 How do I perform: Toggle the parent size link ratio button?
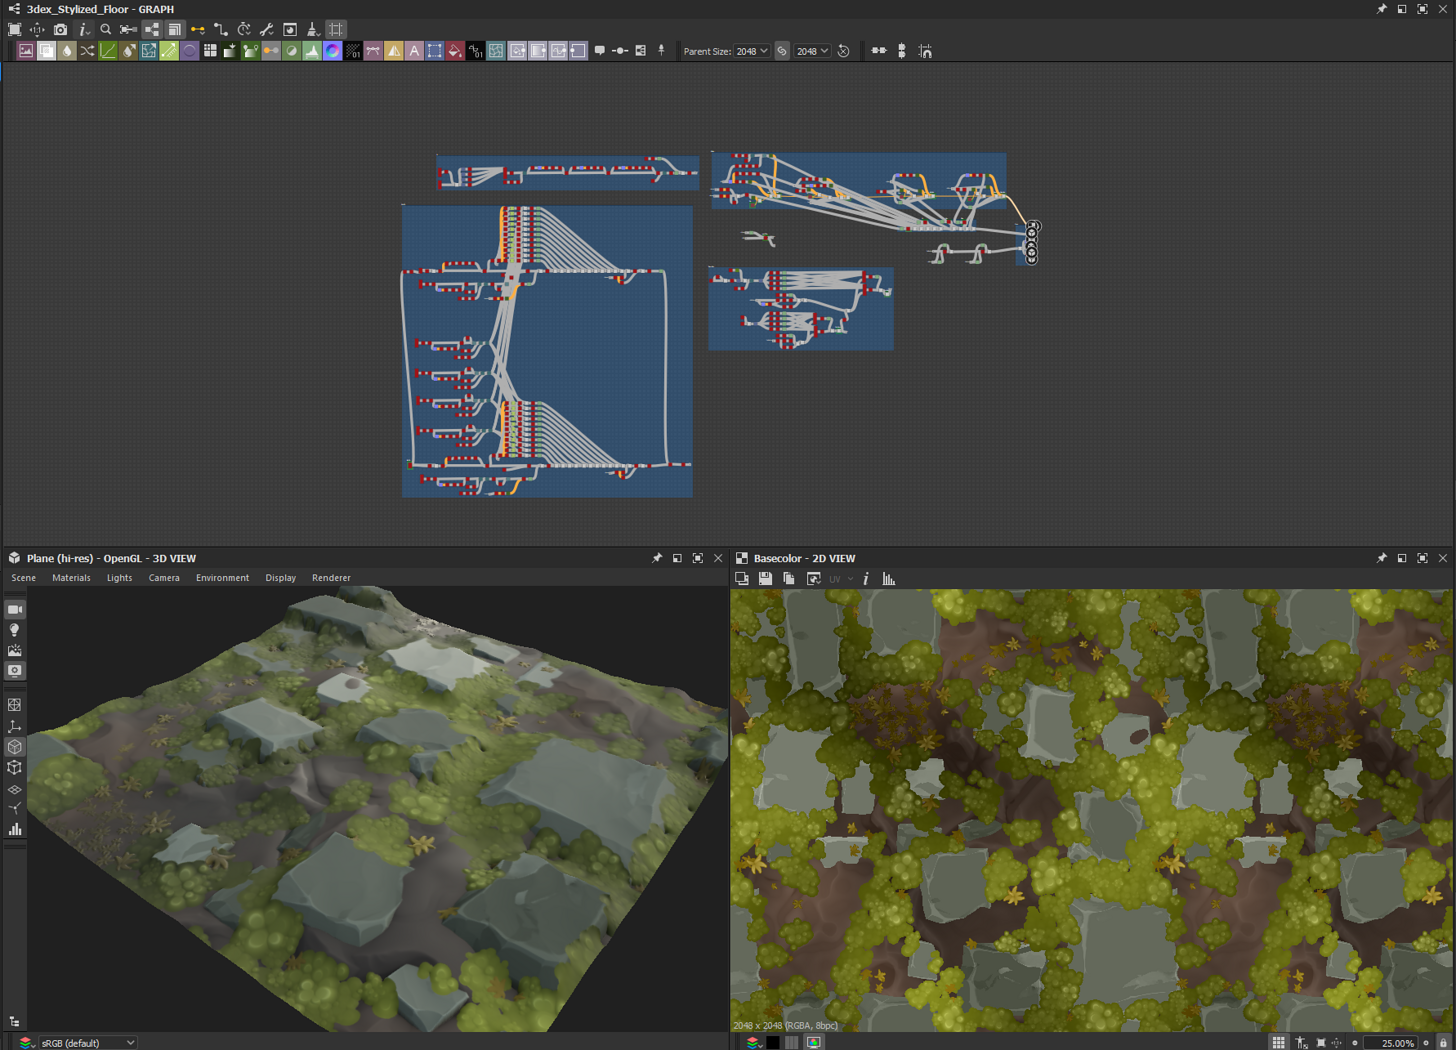coord(782,51)
